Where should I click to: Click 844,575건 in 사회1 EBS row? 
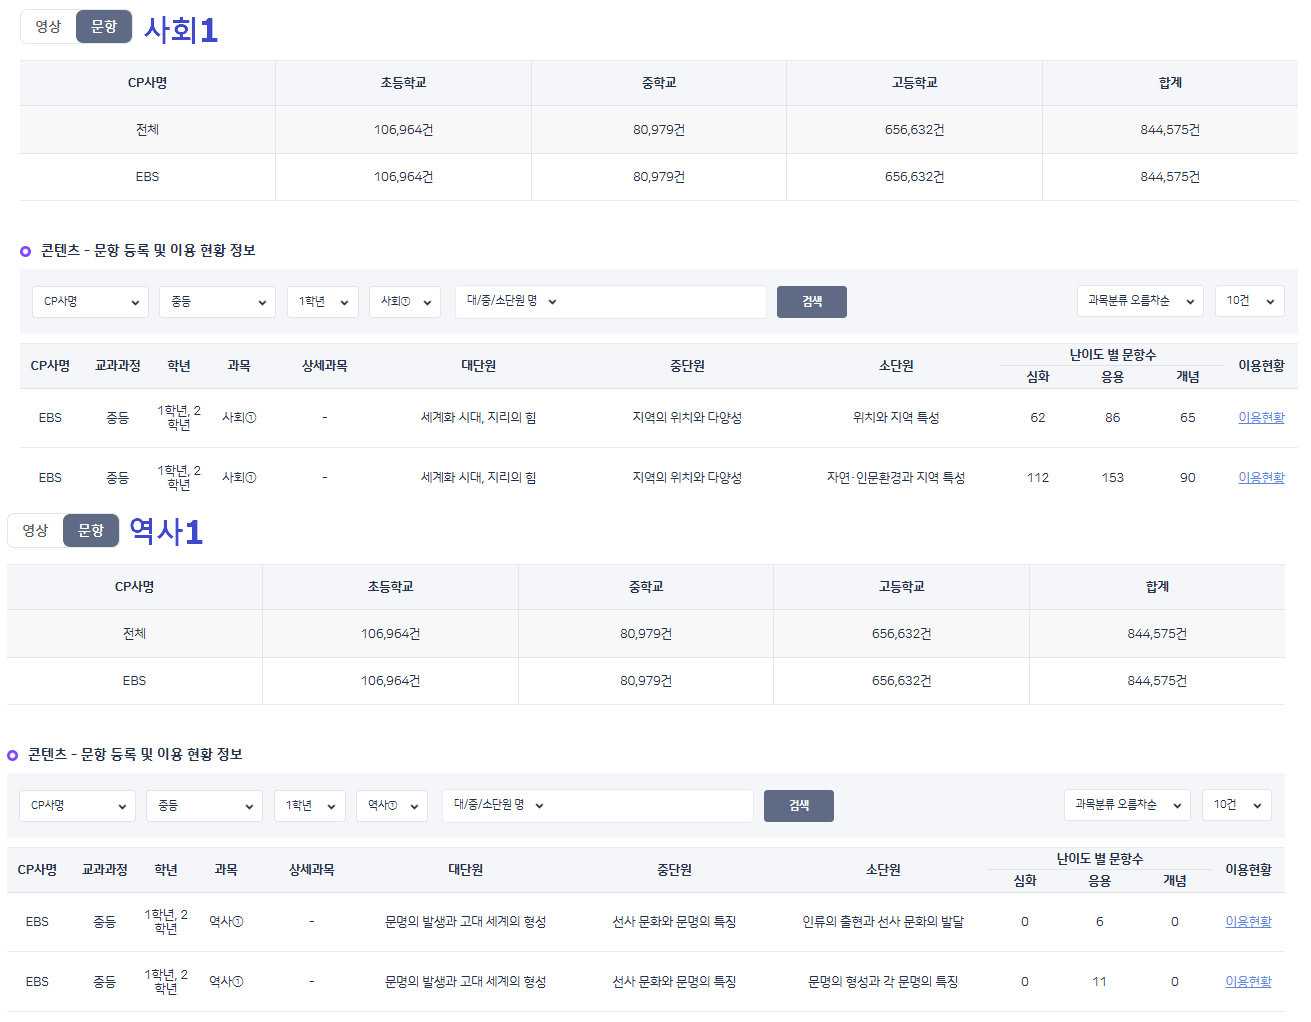pos(1170,177)
